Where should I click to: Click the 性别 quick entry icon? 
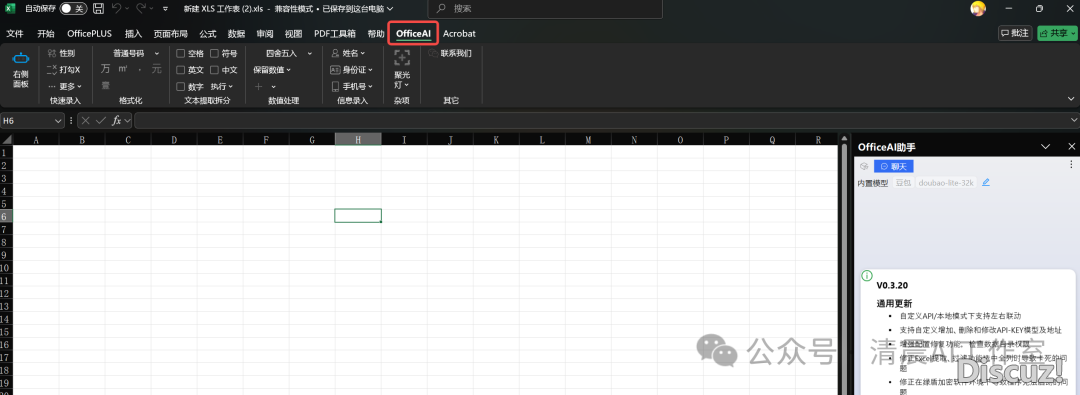pos(52,53)
